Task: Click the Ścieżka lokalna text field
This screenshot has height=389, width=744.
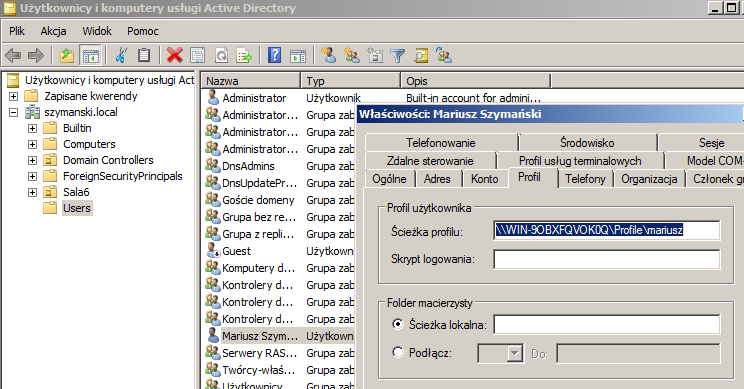Action: tap(606, 324)
